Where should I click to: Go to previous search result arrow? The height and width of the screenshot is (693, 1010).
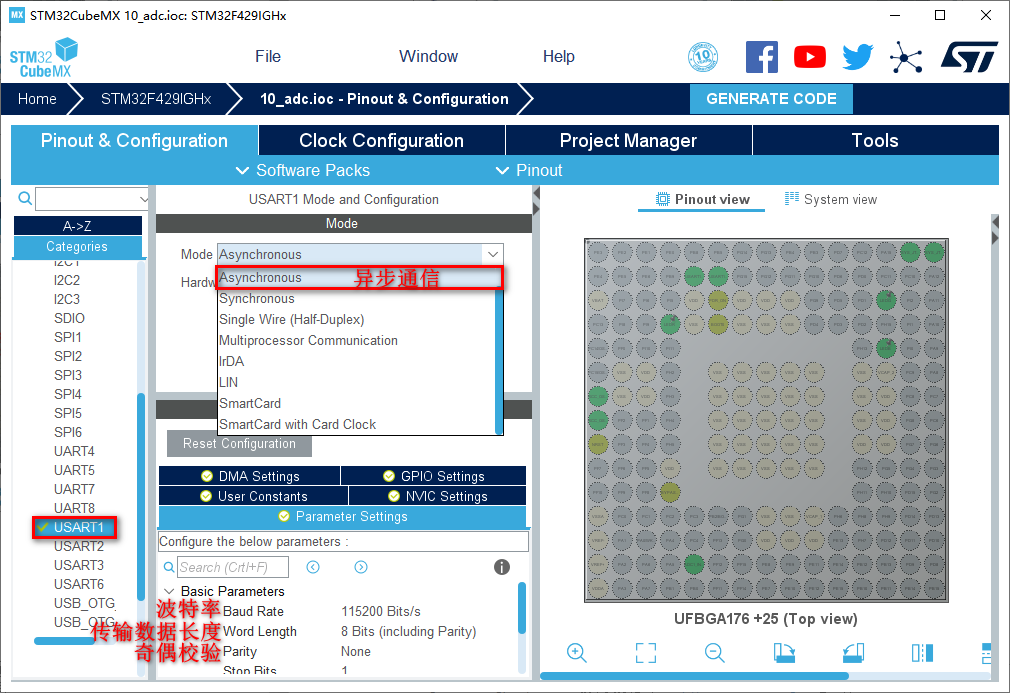313,567
